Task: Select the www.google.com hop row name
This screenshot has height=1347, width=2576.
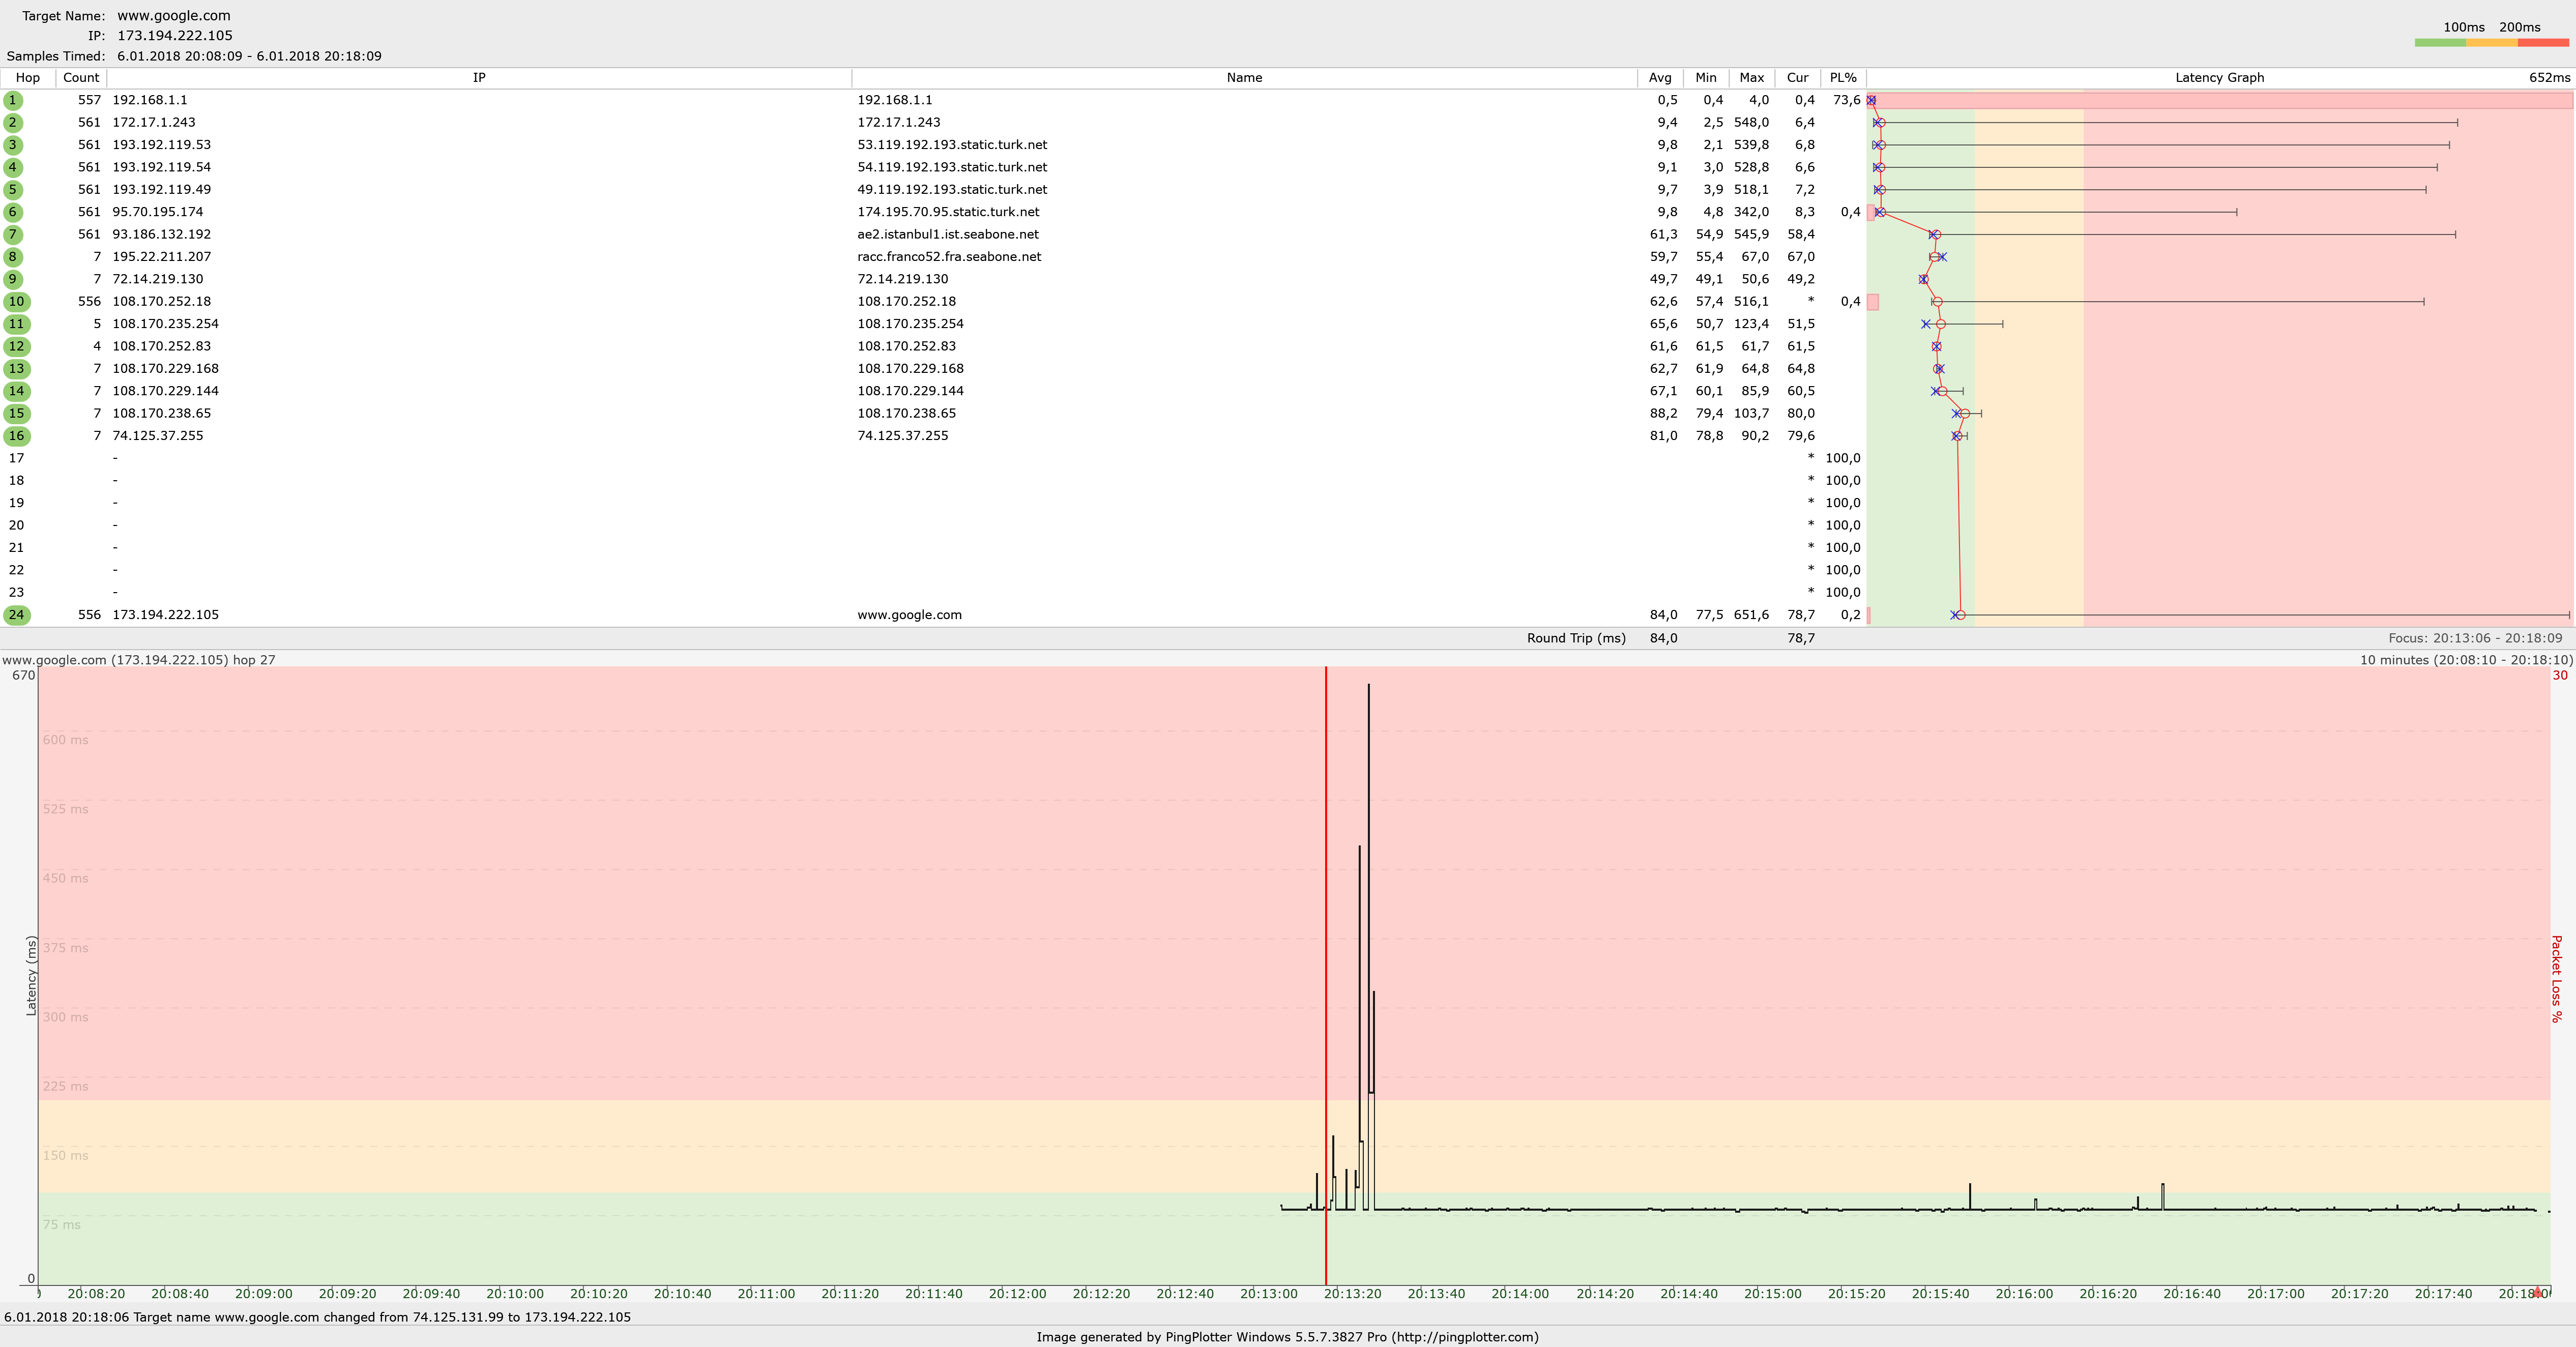Action: [x=909, y=615]
